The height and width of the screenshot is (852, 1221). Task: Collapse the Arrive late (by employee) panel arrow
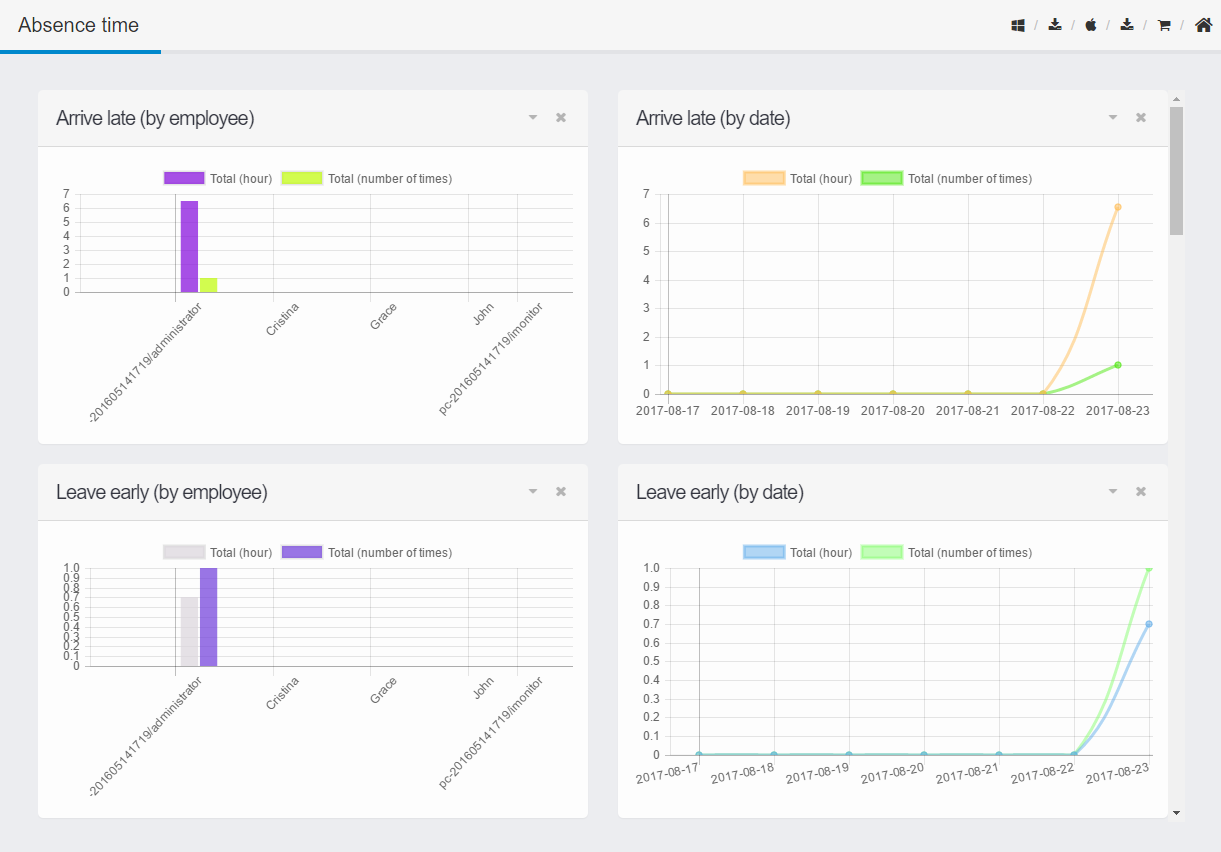[x=533, y=118]
